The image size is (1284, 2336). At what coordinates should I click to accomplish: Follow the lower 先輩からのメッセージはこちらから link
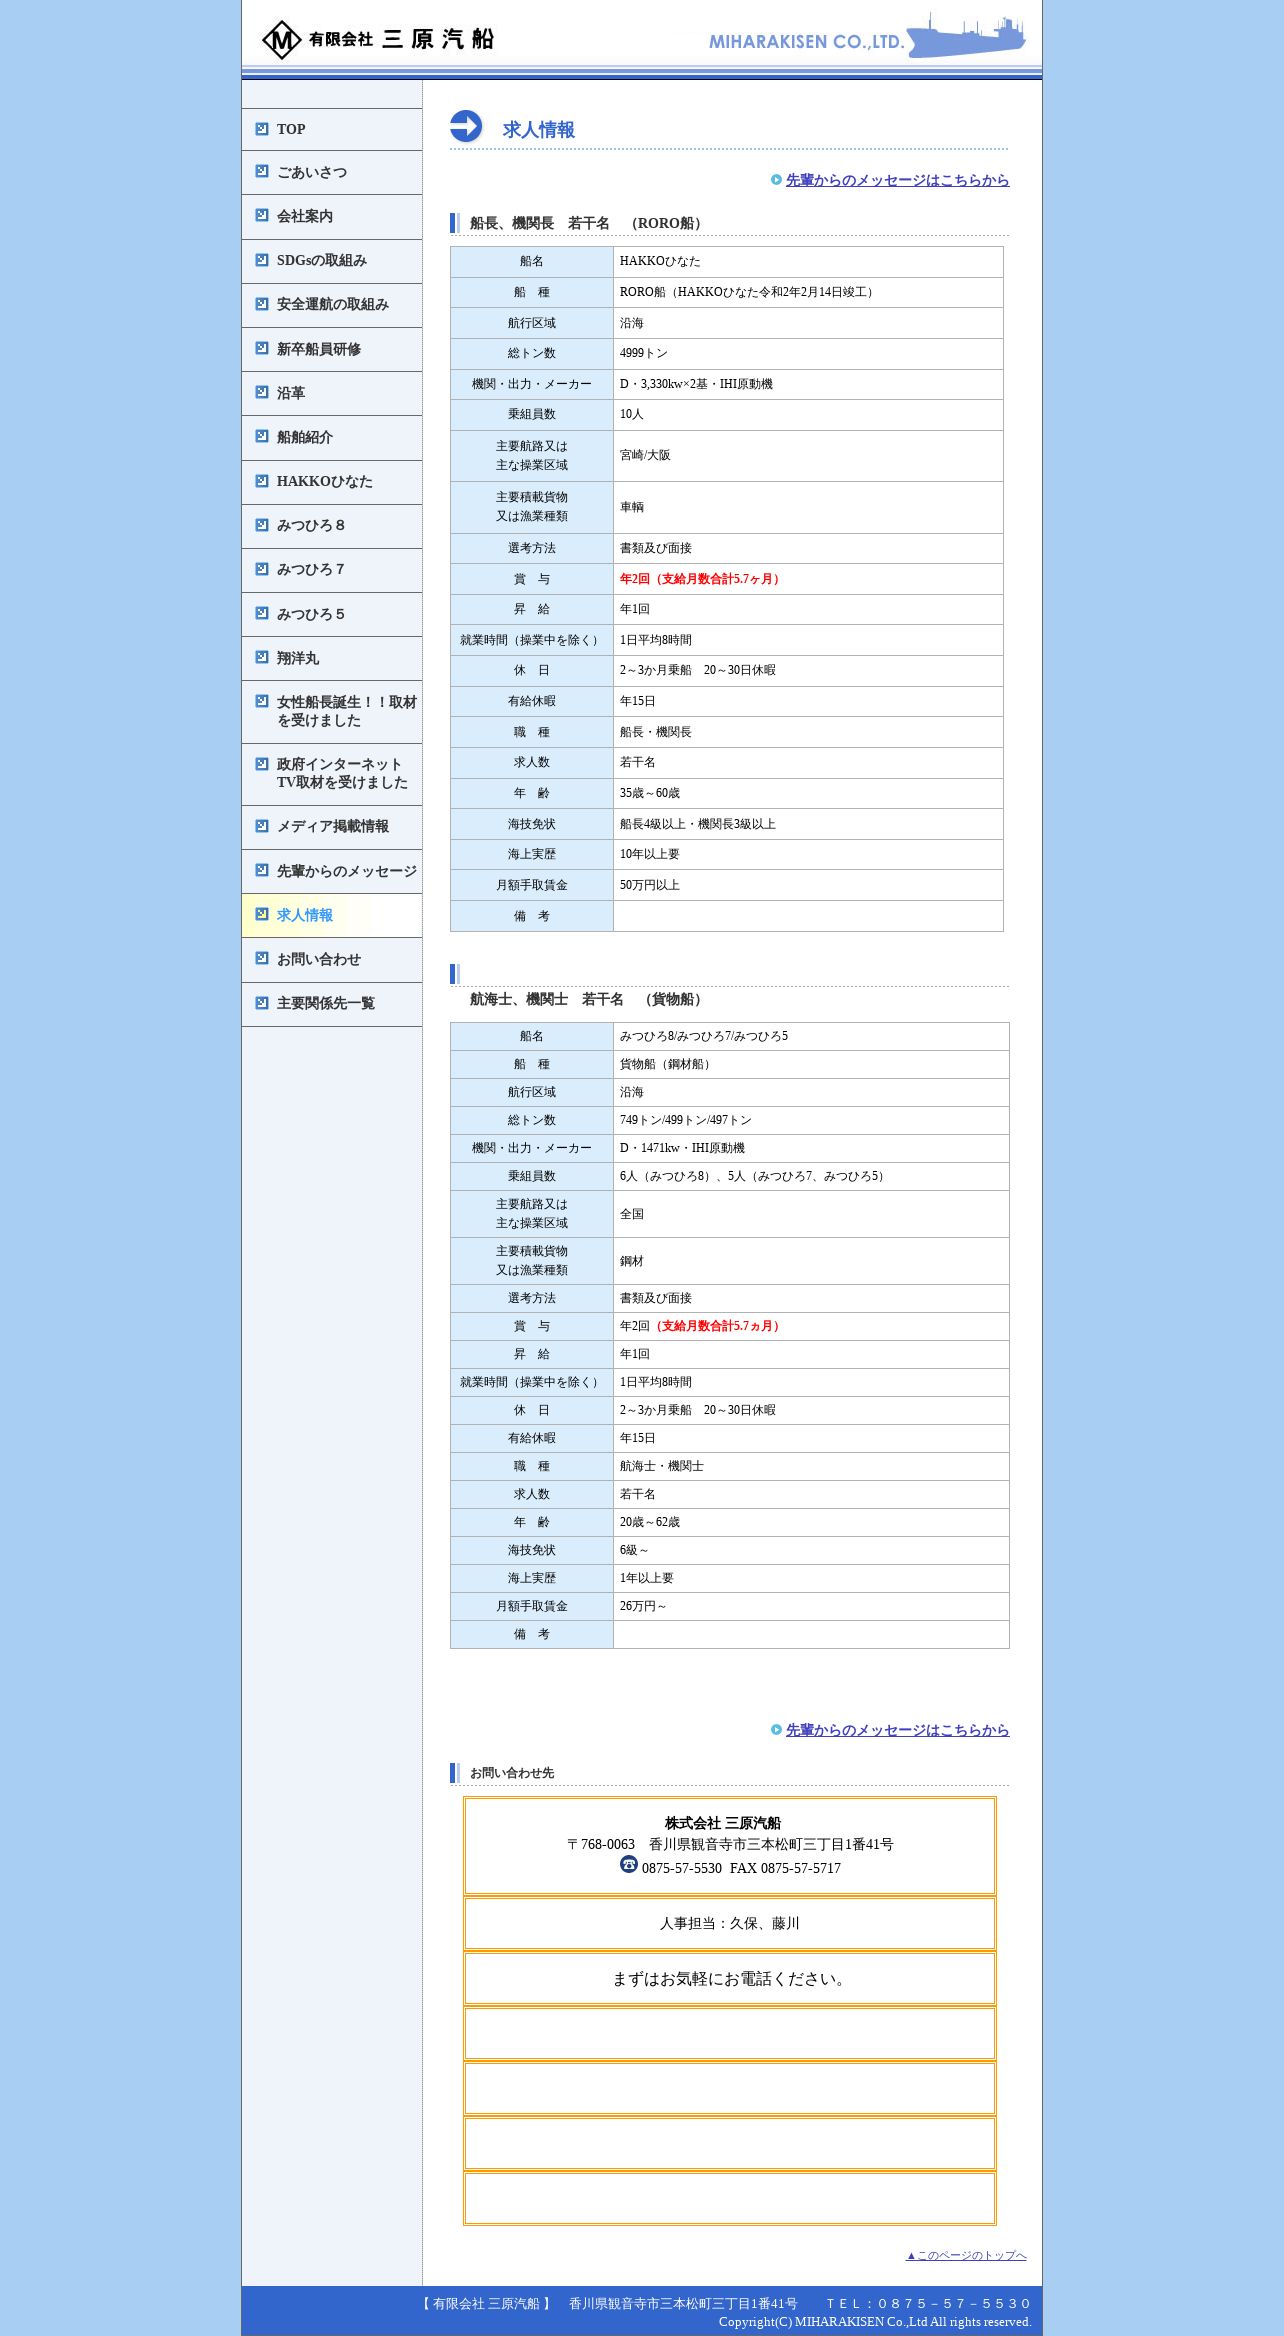(x=897, y=1730)
